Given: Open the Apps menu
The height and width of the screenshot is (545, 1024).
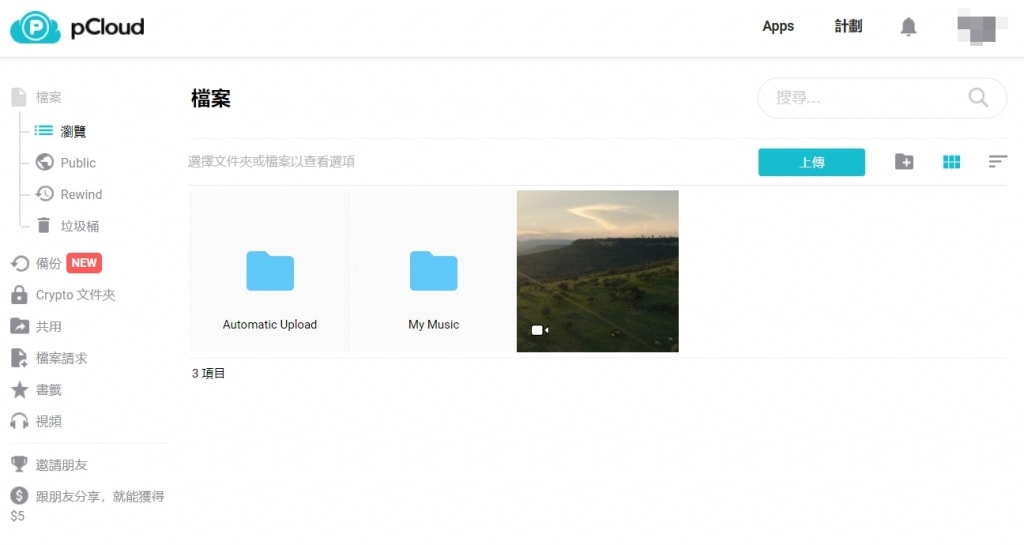Looking at the screenshot, I should pos(778,27).
